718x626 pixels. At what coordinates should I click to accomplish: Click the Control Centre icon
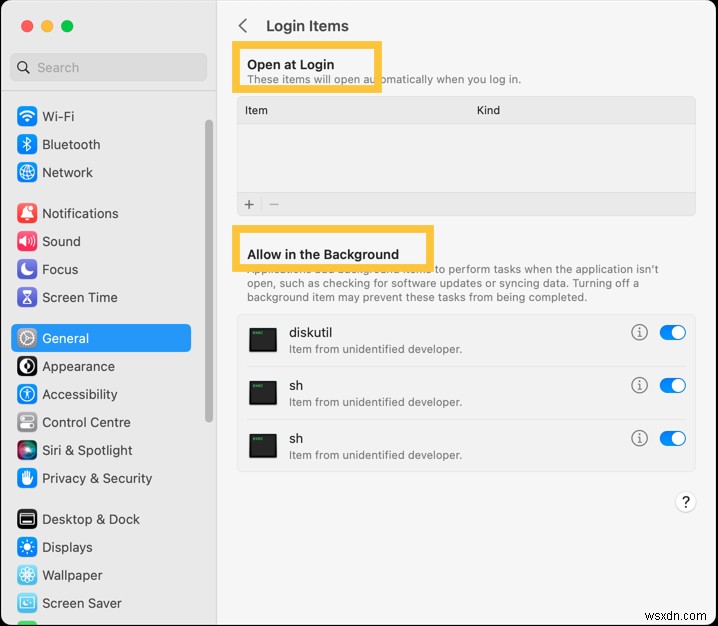tap(27, 422)
